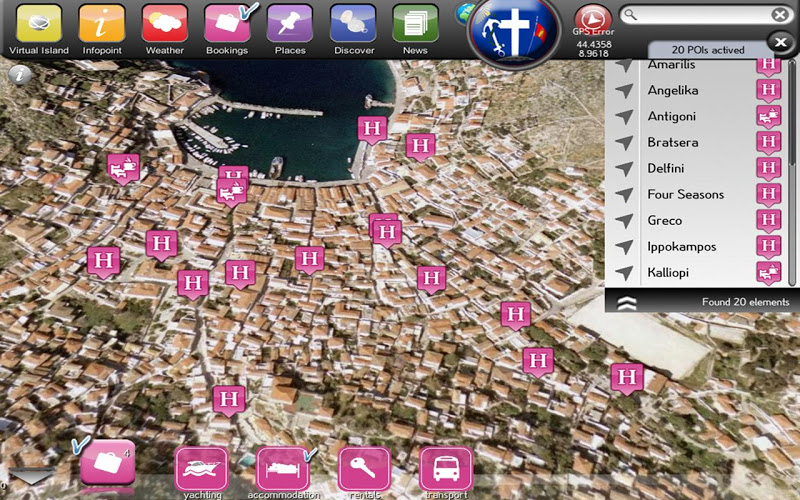Image resolution: width=800 pixels, height=500 pixels.
Task: Select Ippokampos in the POI list
Action: [682, 247]
